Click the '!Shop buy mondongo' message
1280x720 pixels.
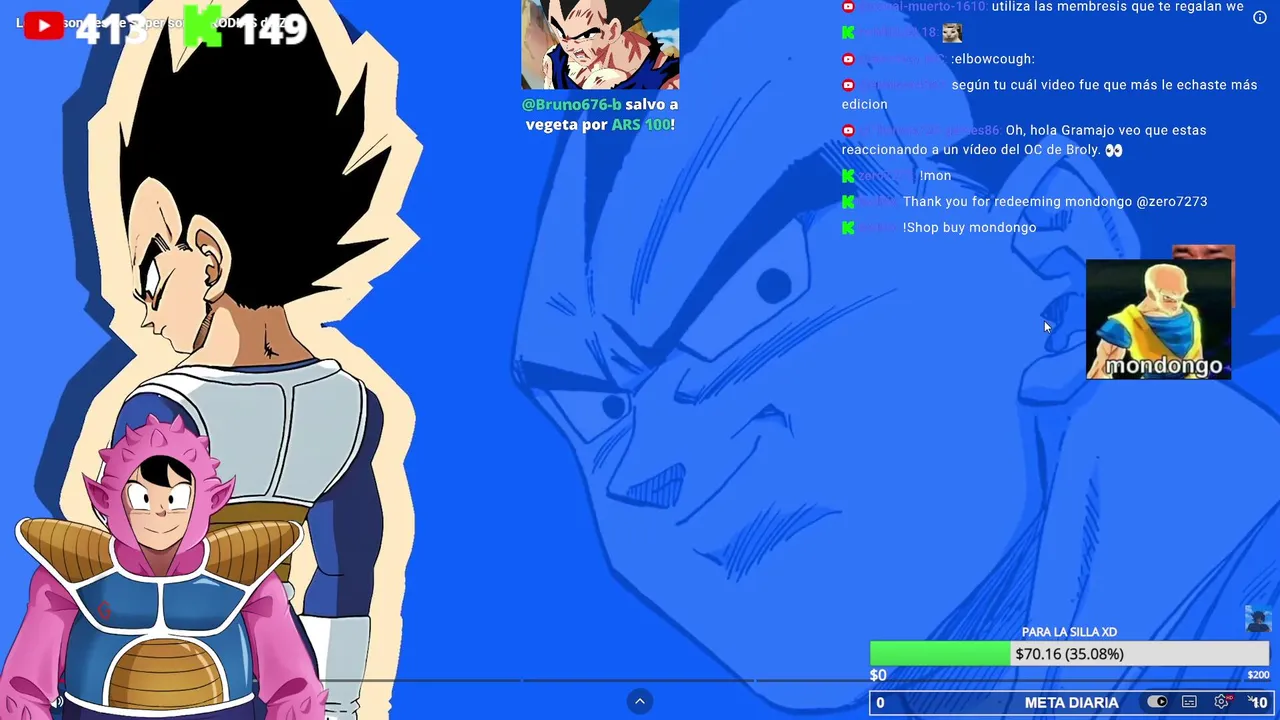pos(969,228)
